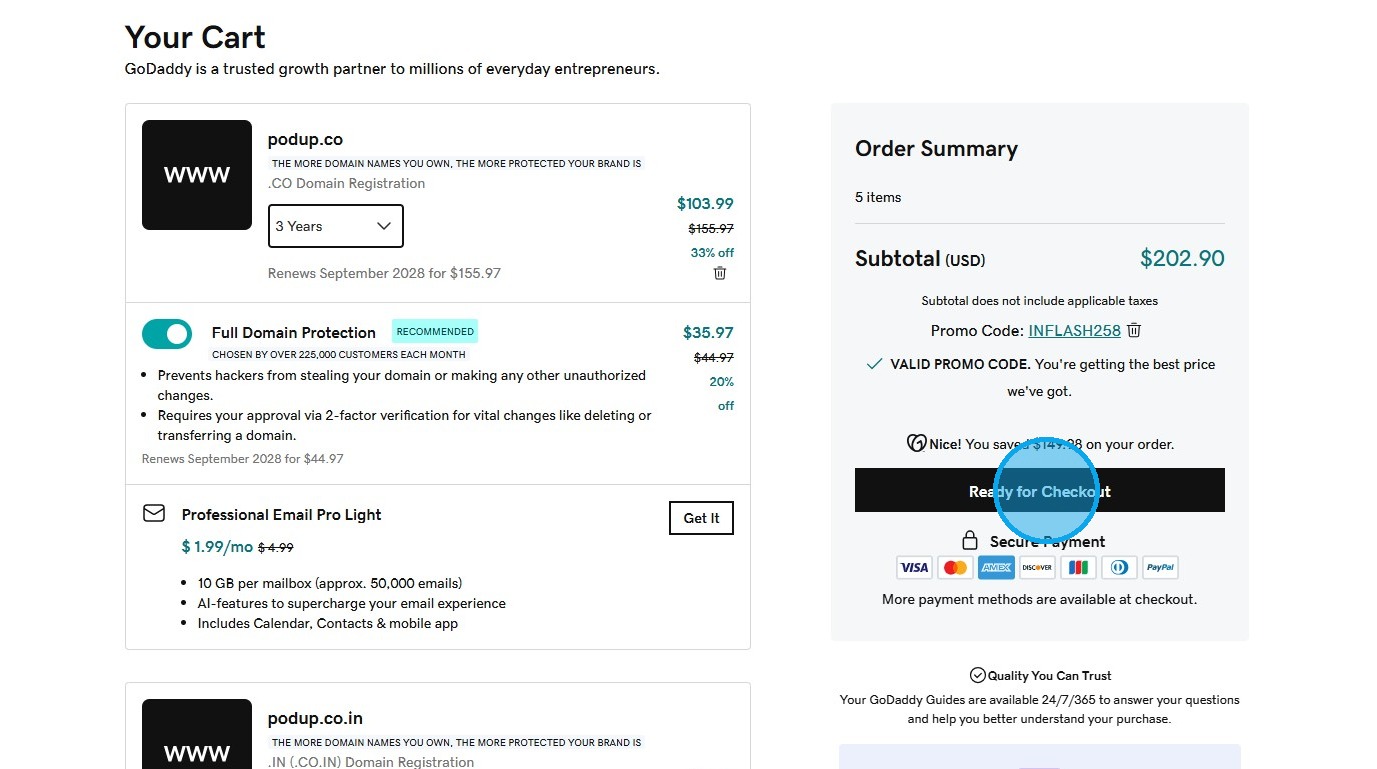Open the 3 Years term dropdown
The image size is (1377, 769).
pos(335,226)
